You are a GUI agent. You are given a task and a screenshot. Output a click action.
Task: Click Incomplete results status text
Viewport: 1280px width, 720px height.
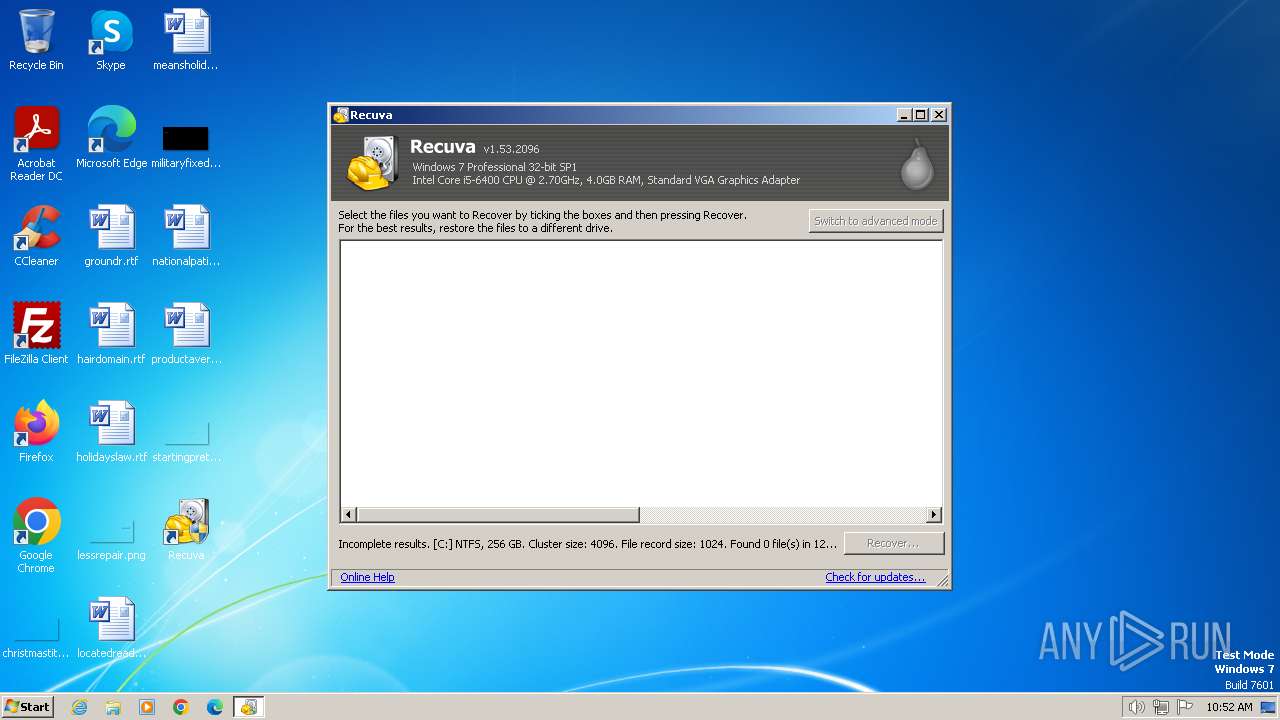point(587,544)
